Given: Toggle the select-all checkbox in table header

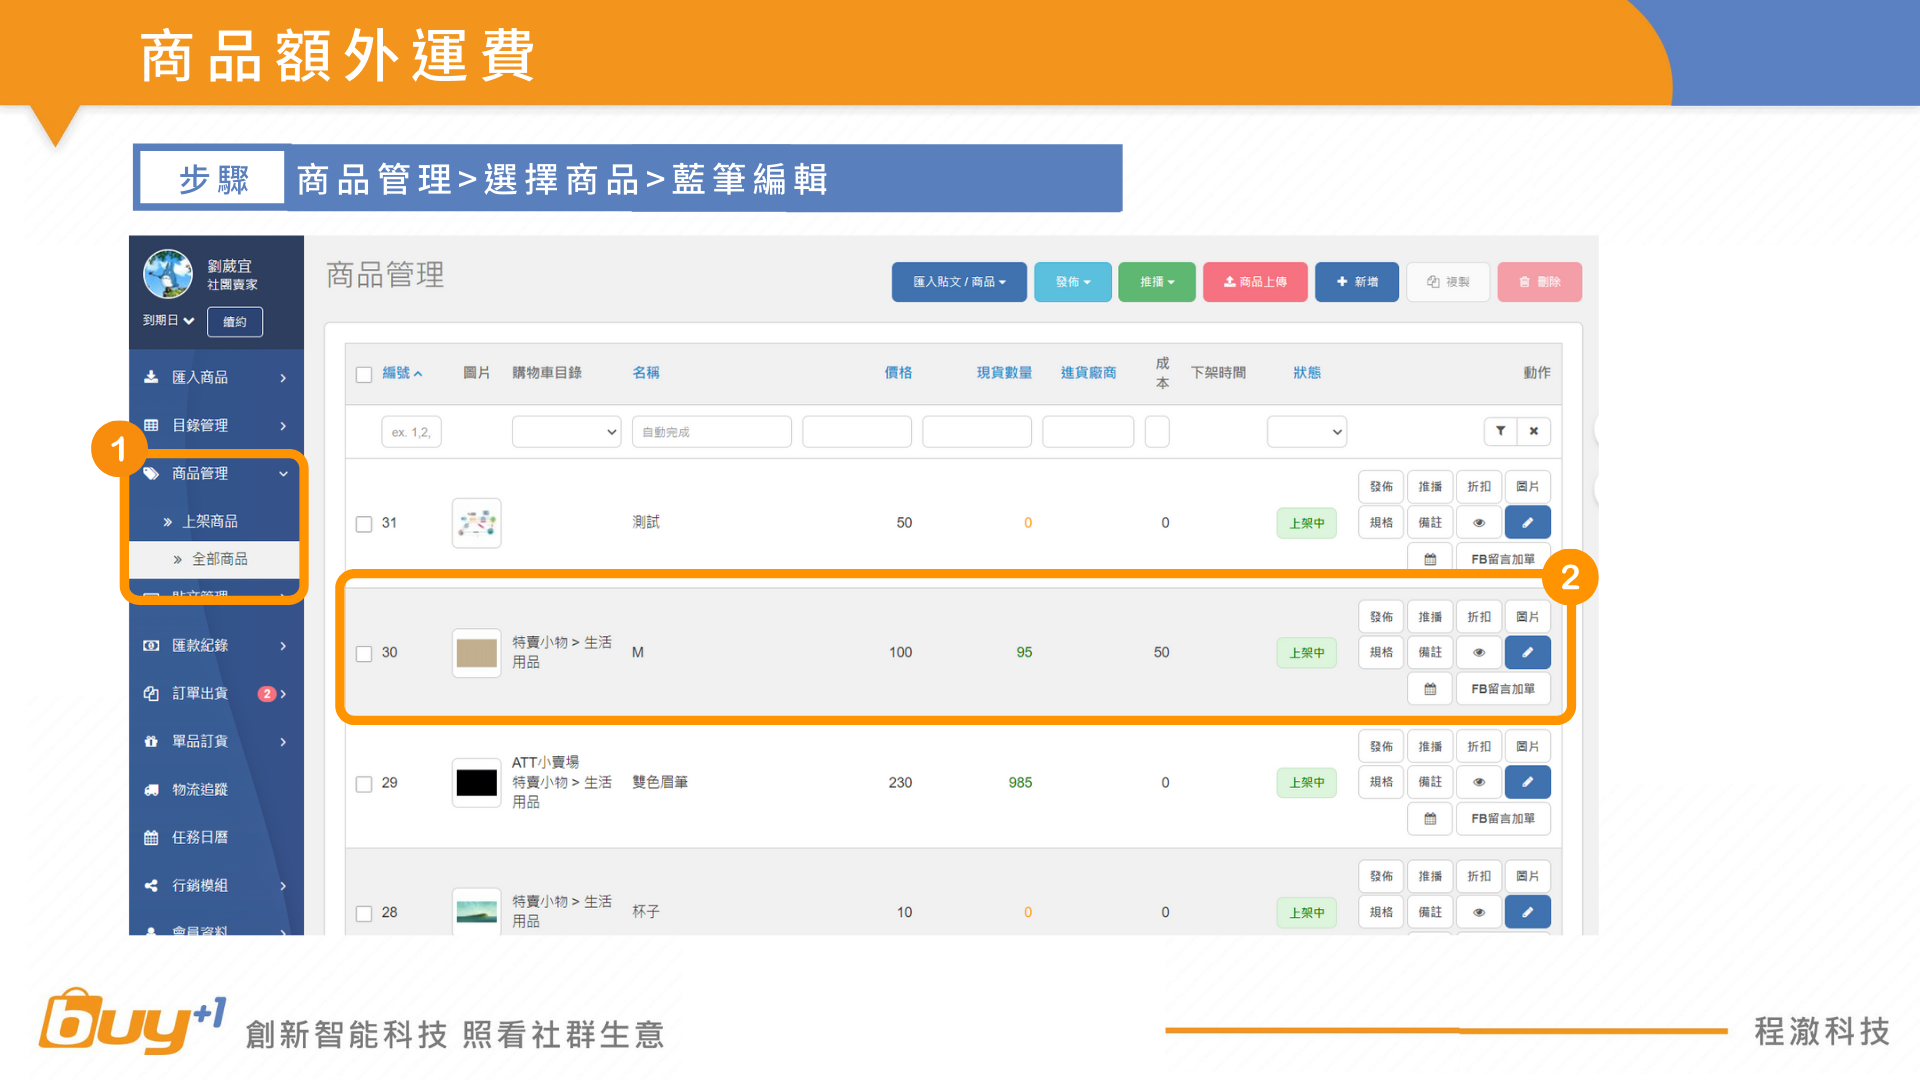Looking at the screenshot, I should 364,374.
